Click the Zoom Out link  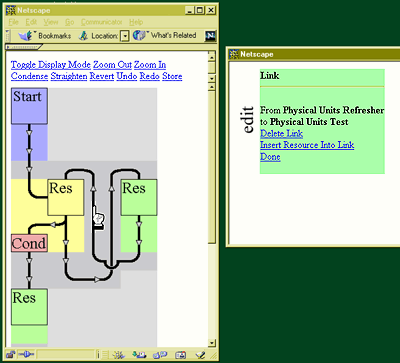click(112, 65)
